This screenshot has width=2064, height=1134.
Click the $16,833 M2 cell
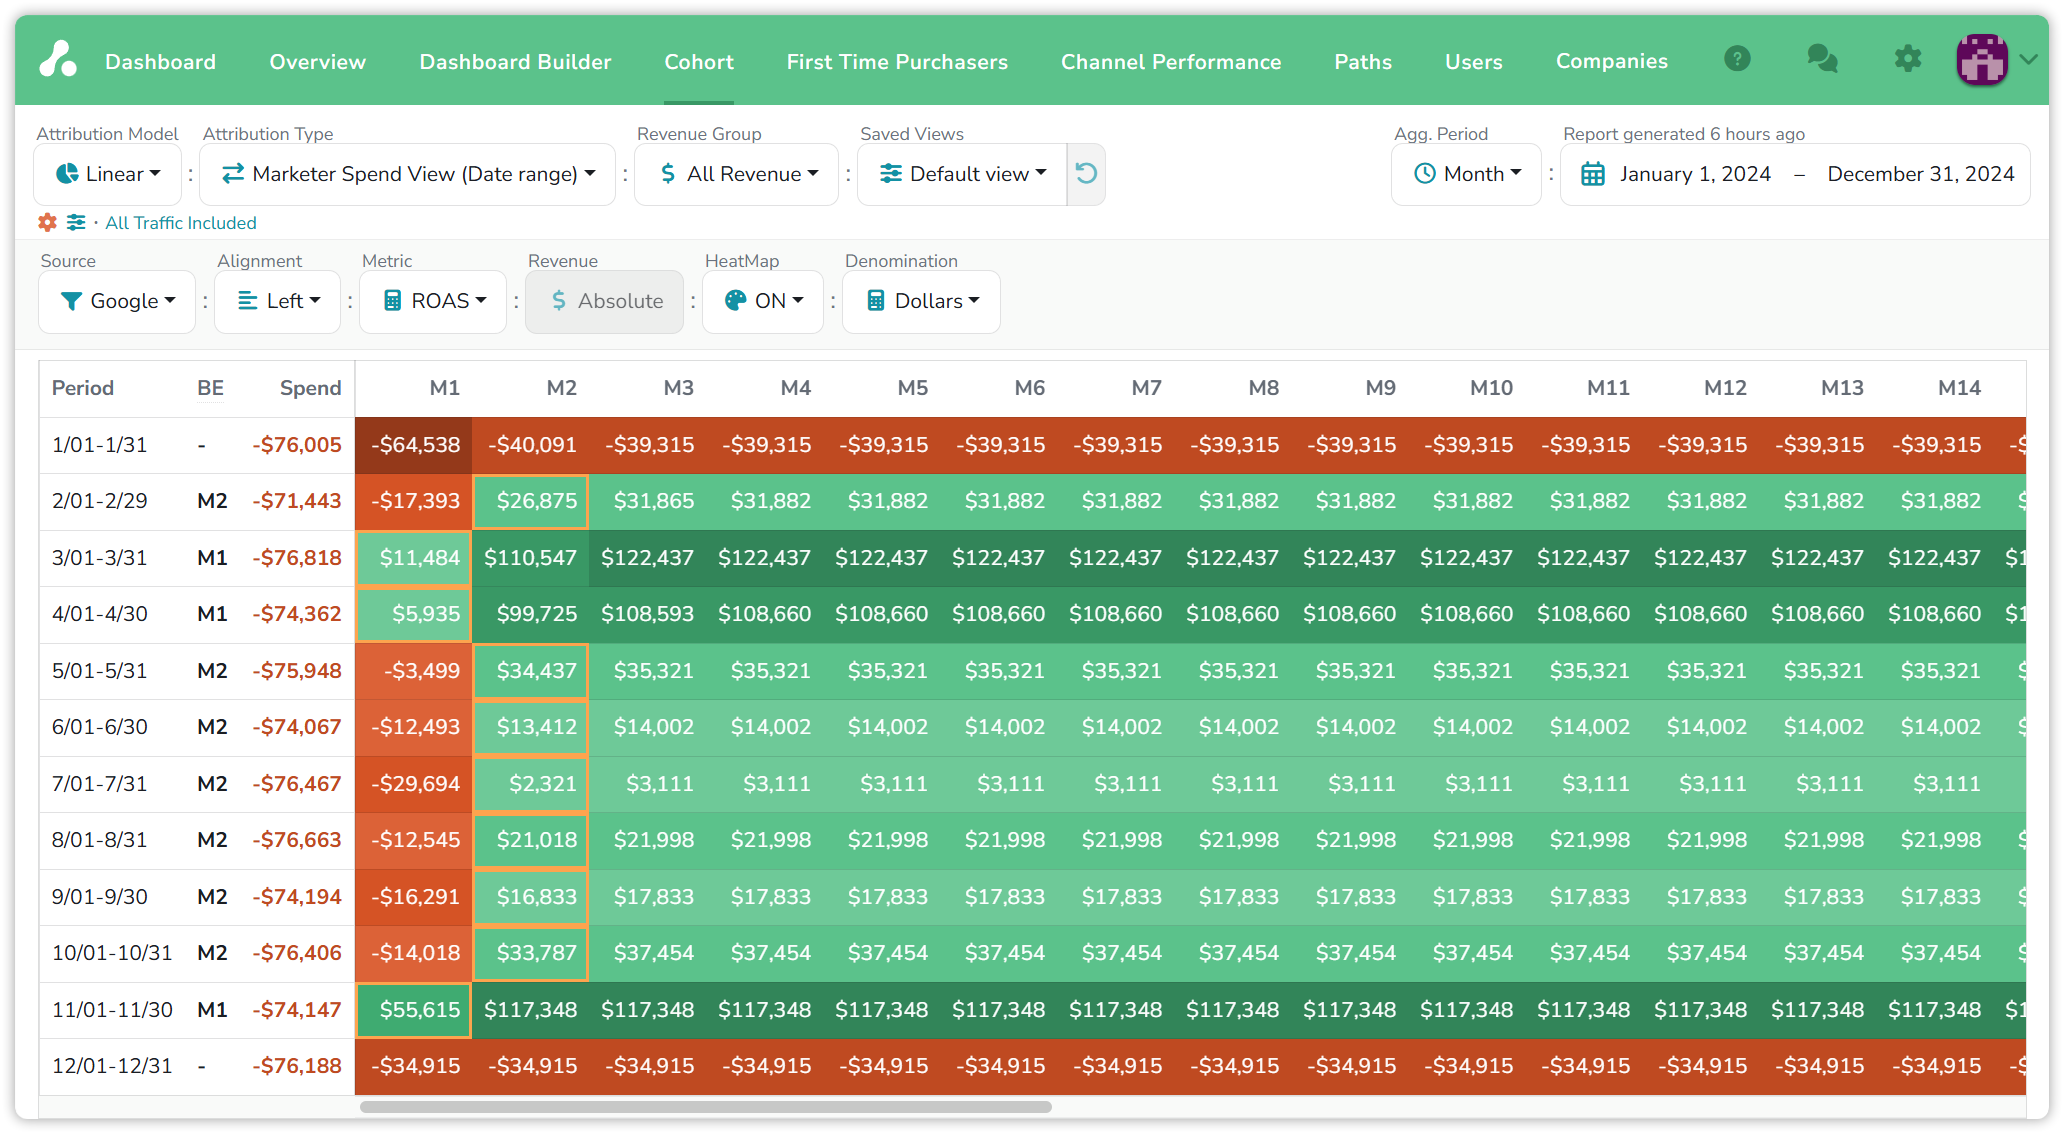(531, 897)
